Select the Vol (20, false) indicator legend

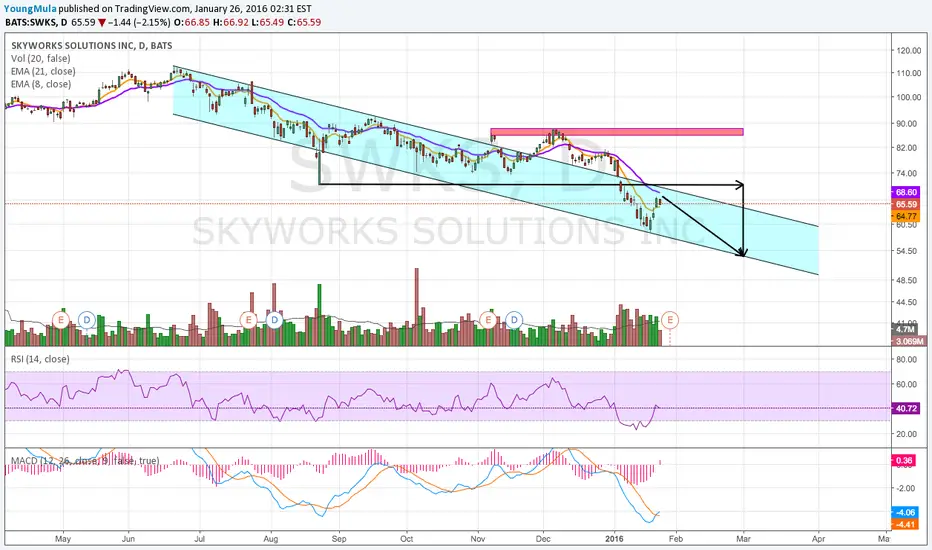tap(40, 58)
